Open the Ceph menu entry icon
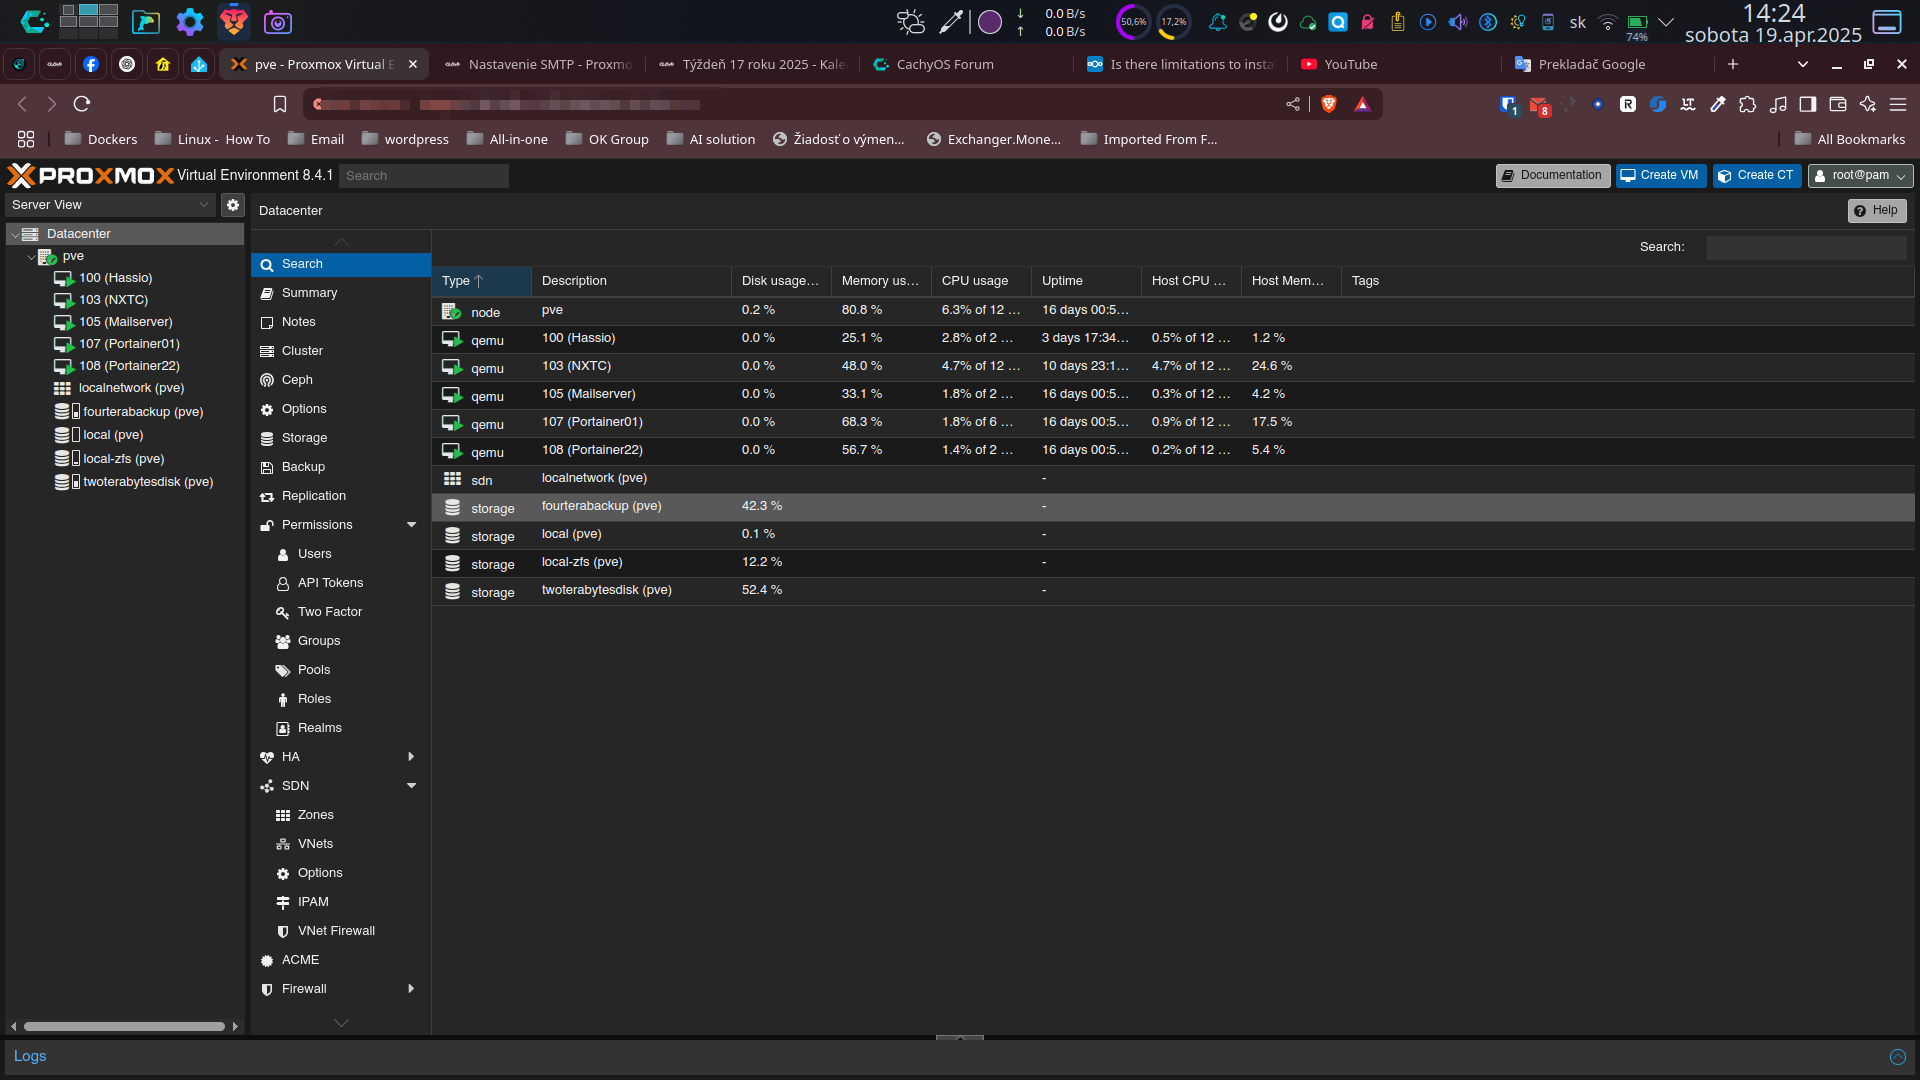 (x=267, y=380)
